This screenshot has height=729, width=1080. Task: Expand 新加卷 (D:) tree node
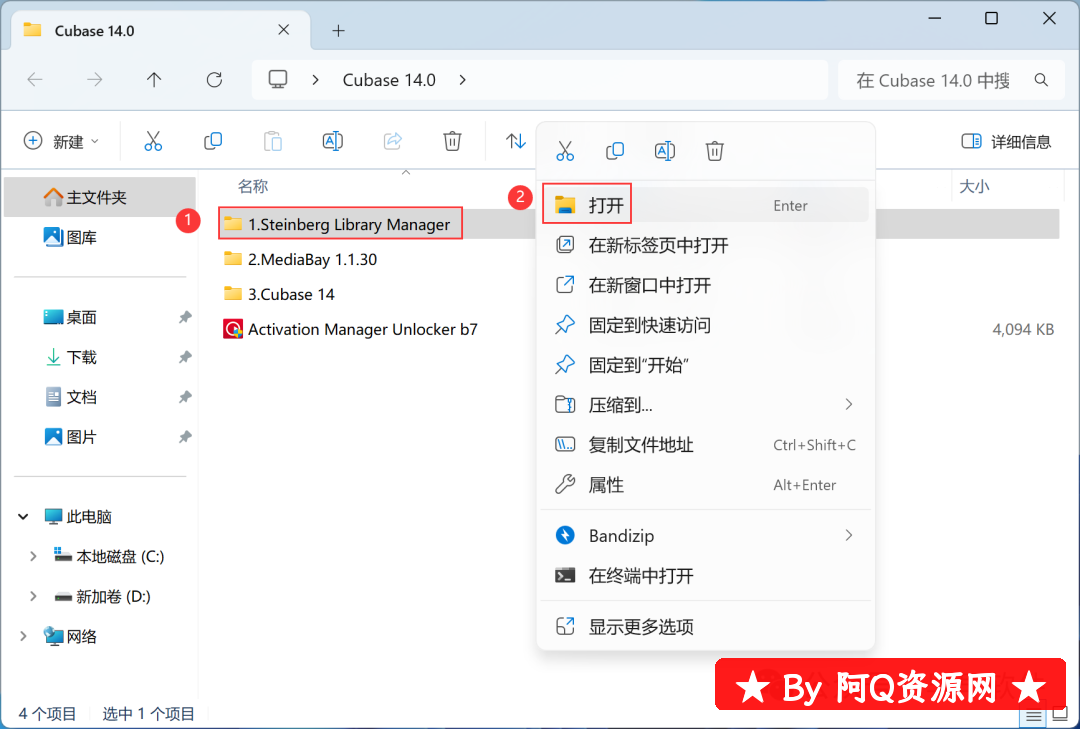(32, 596)
